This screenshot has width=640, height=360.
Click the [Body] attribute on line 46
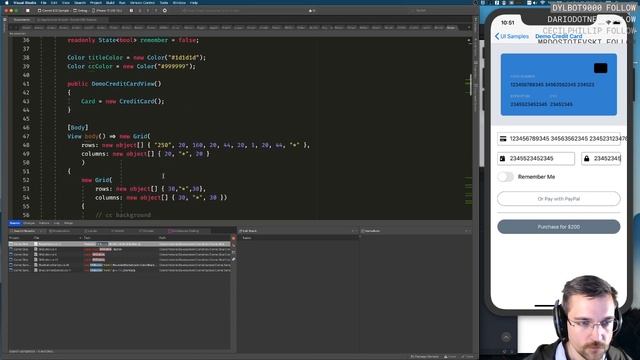78,127
